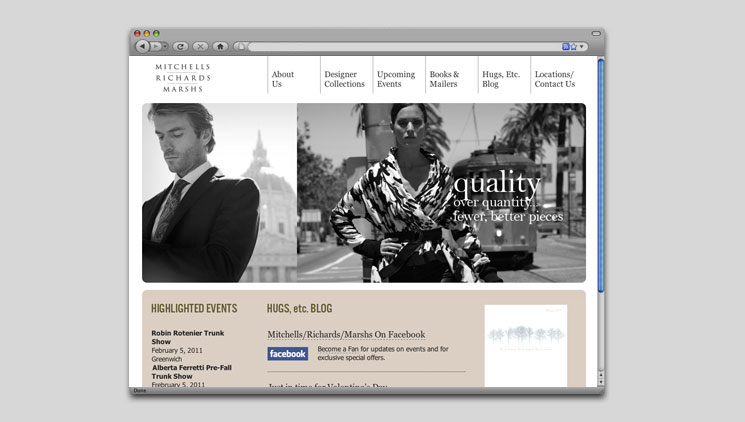The image size is (745, 422).
Task: Click the 'Greenwich' location text
Action: (x=166, y=359)
